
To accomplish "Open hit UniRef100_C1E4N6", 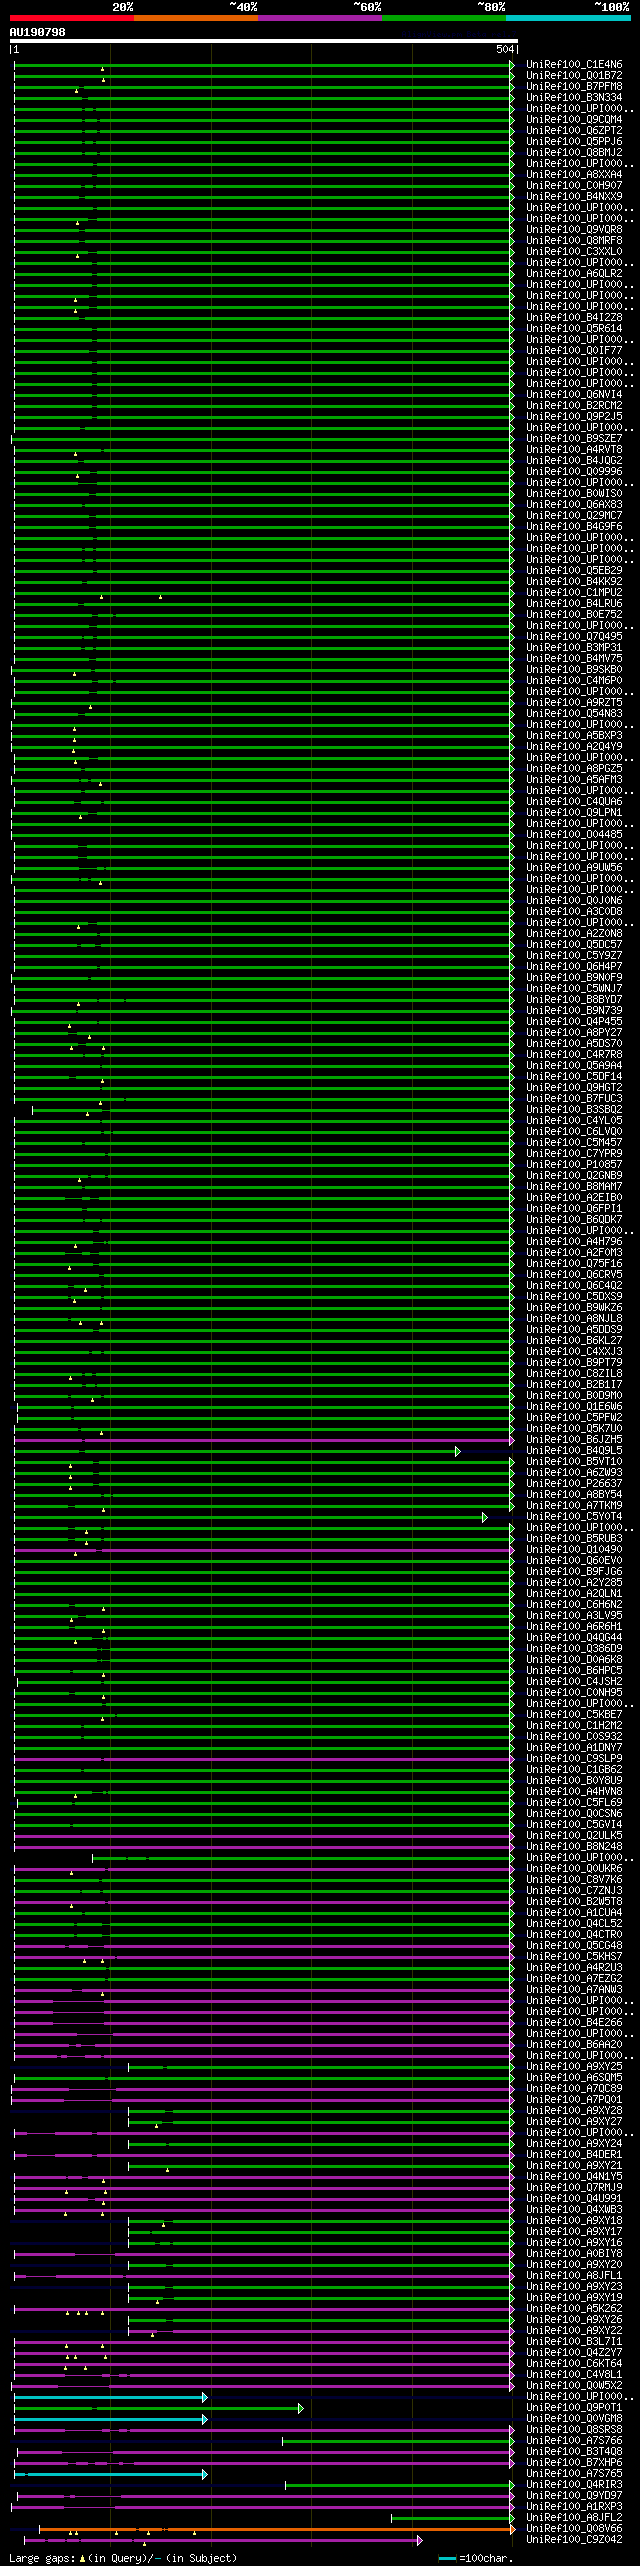I will (574, 65).
